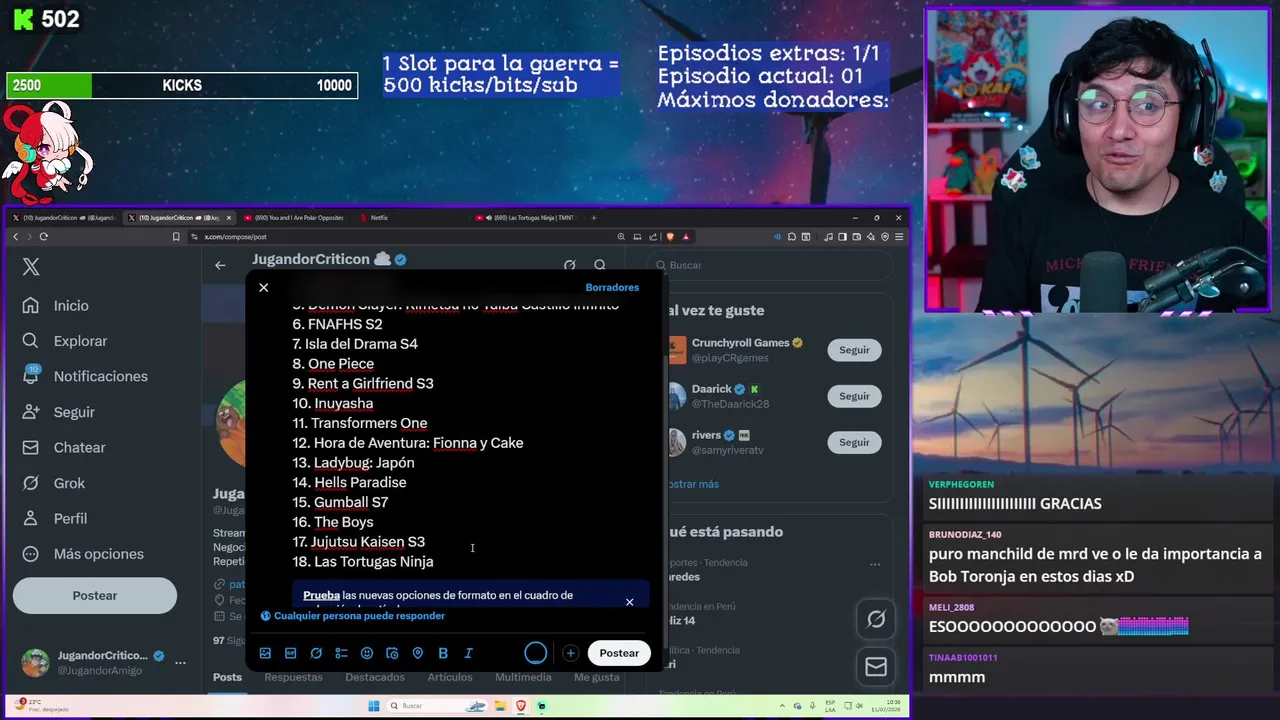This screenshot has height=720, width=1280.
Task: Open the Windows Start menu
Action: (374, 706)
